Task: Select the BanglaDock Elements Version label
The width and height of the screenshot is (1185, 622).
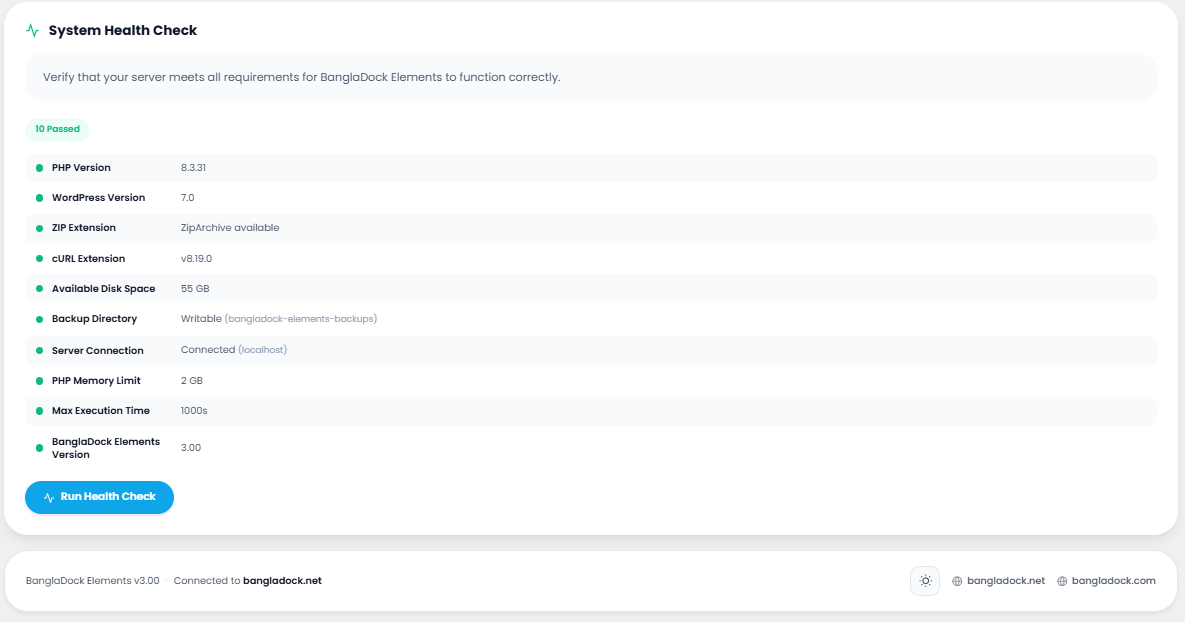Action: point(106,448)
